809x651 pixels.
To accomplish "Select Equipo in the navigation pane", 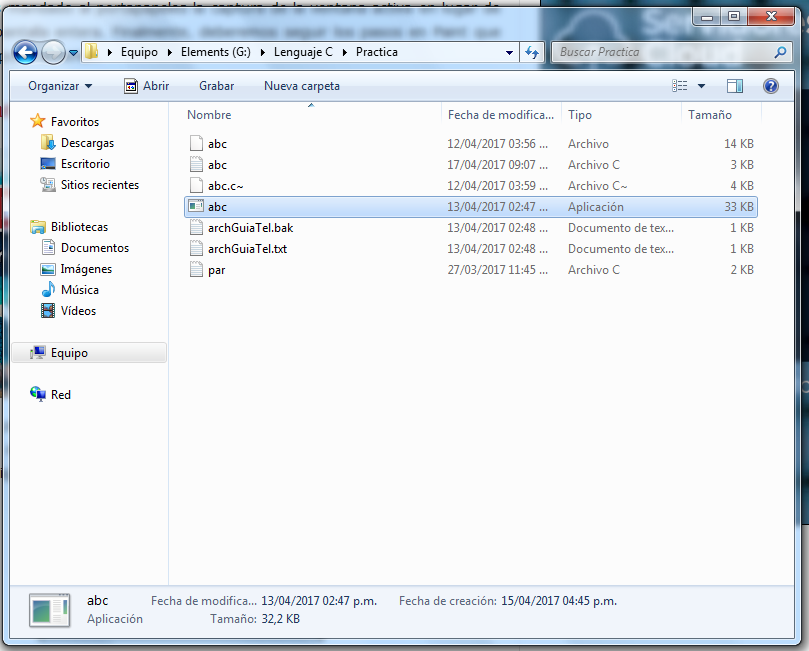I will point(89,353).
